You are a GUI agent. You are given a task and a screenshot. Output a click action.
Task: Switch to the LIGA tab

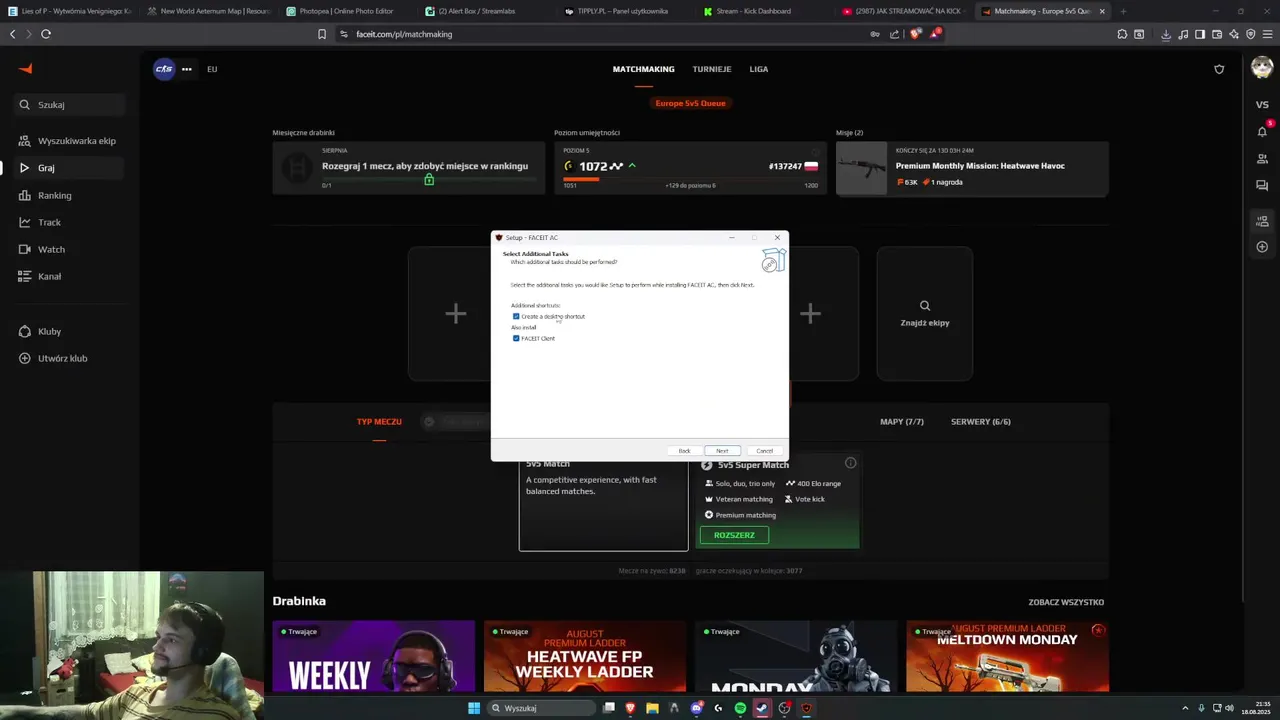[x=759, y=69]
